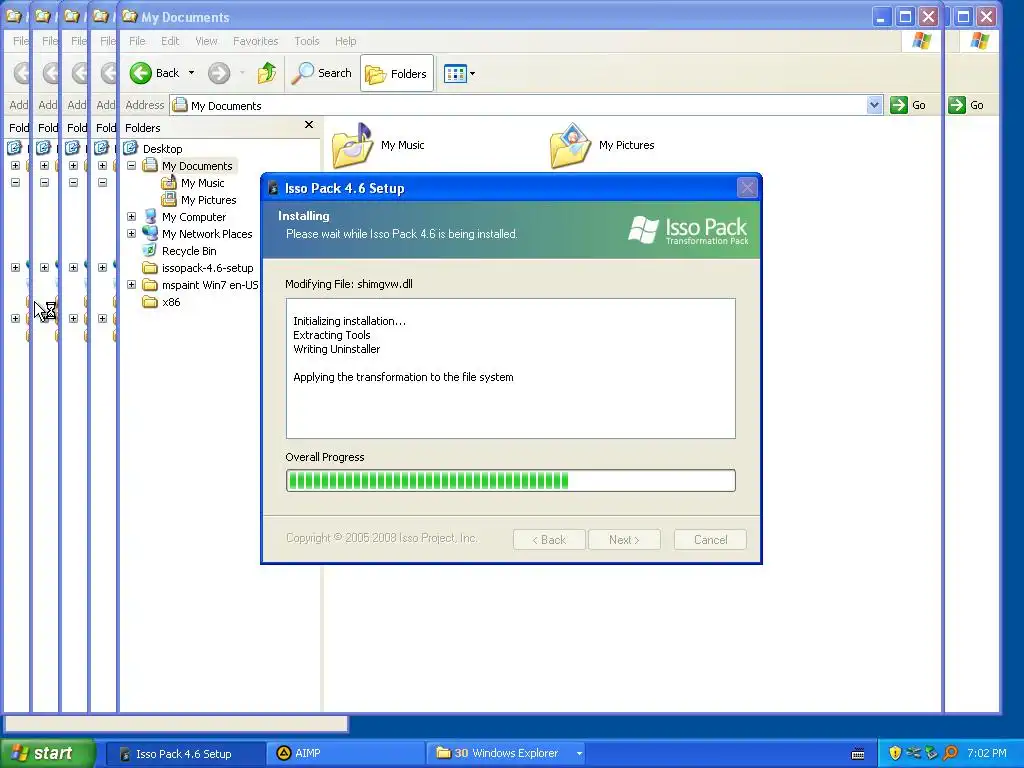Viewport: 1024px width, 768px height.
Task: Click the network connection tray icon
Action: point(913,753)
